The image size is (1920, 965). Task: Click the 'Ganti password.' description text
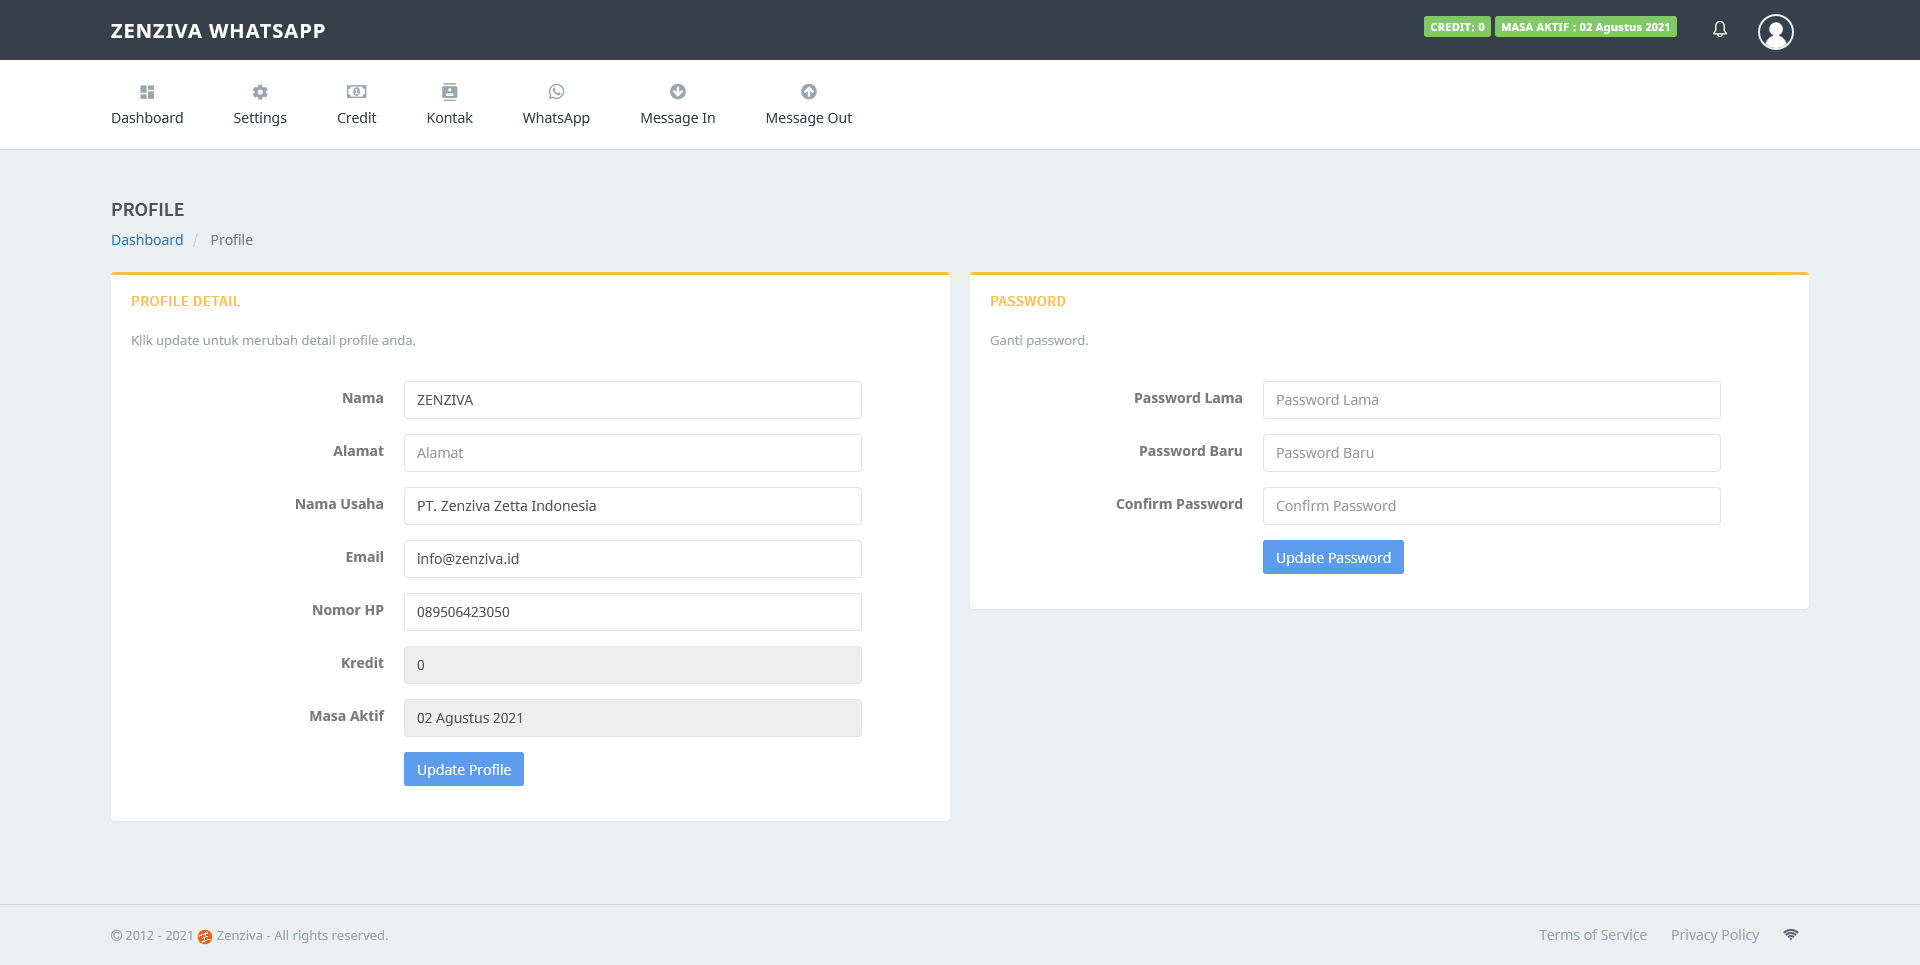coord(1039,341)
